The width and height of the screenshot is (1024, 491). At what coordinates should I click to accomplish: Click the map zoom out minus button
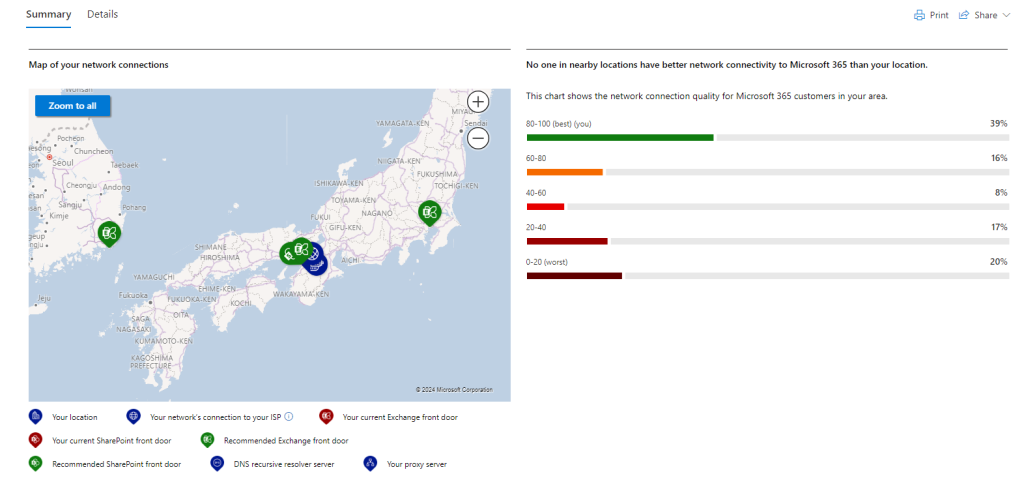(479, 138)
